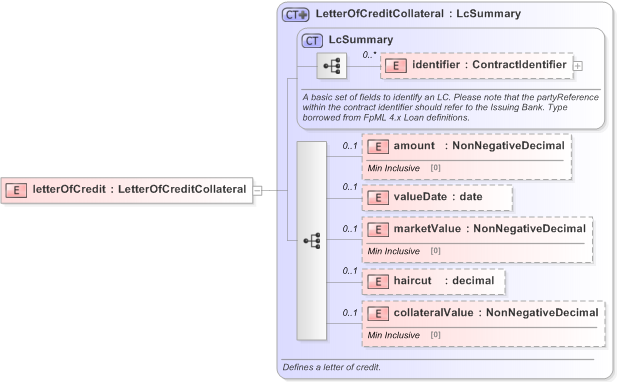Click 'Defines a letter of credit.' annotation
Viewport: 617px width, 382px height.
coord(331,367)
